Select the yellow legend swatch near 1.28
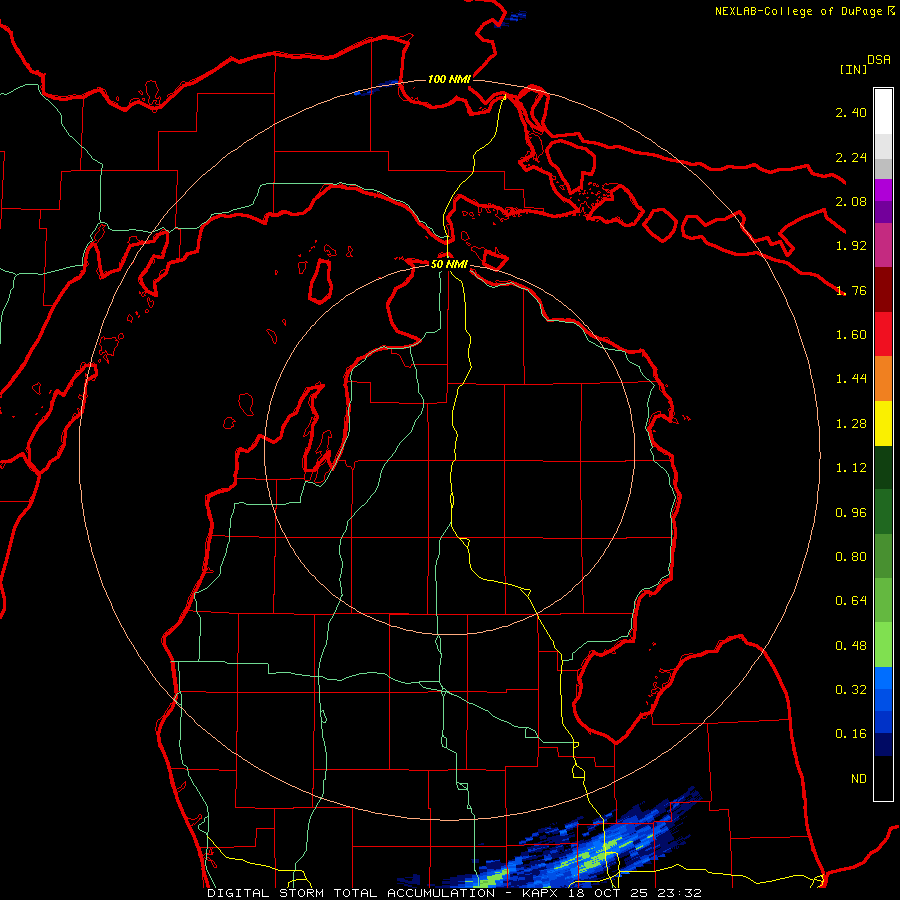 tap(883, 423)
